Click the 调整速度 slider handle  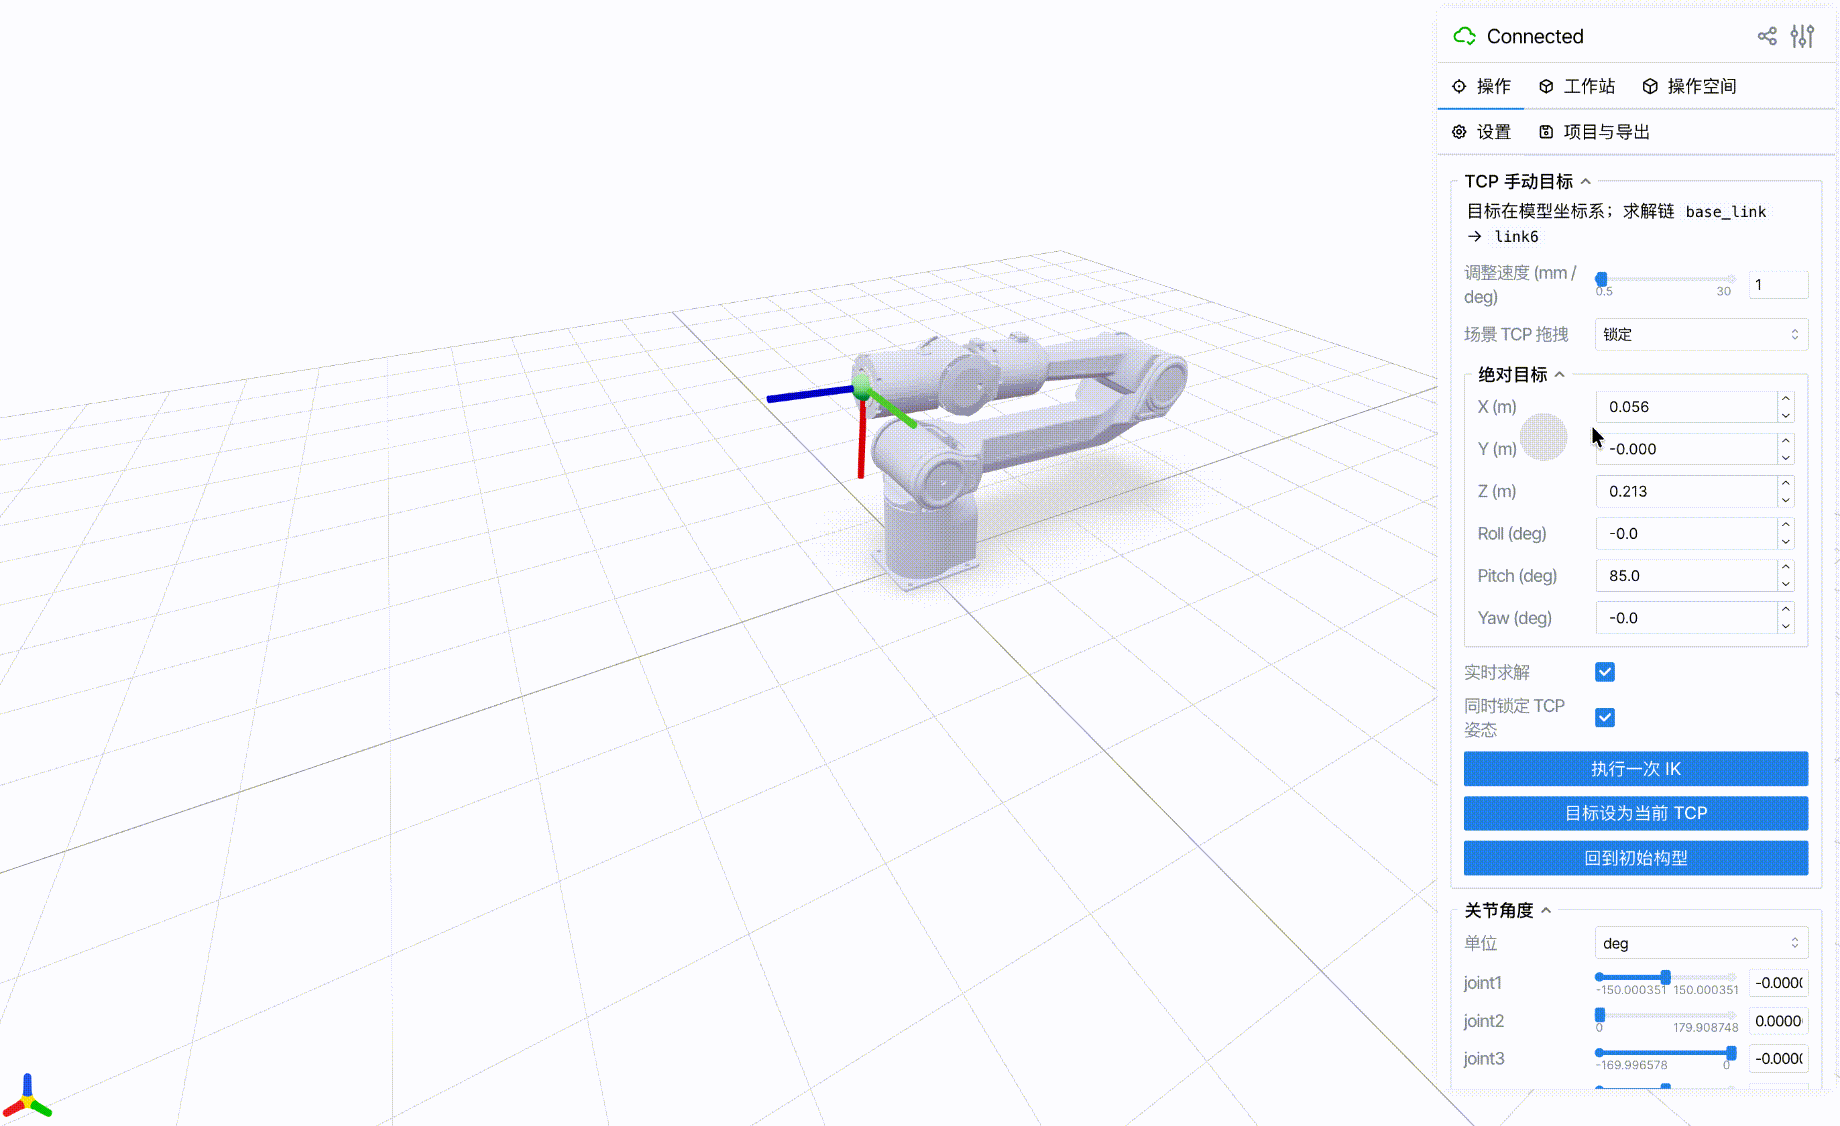[x=1601, y=279]
